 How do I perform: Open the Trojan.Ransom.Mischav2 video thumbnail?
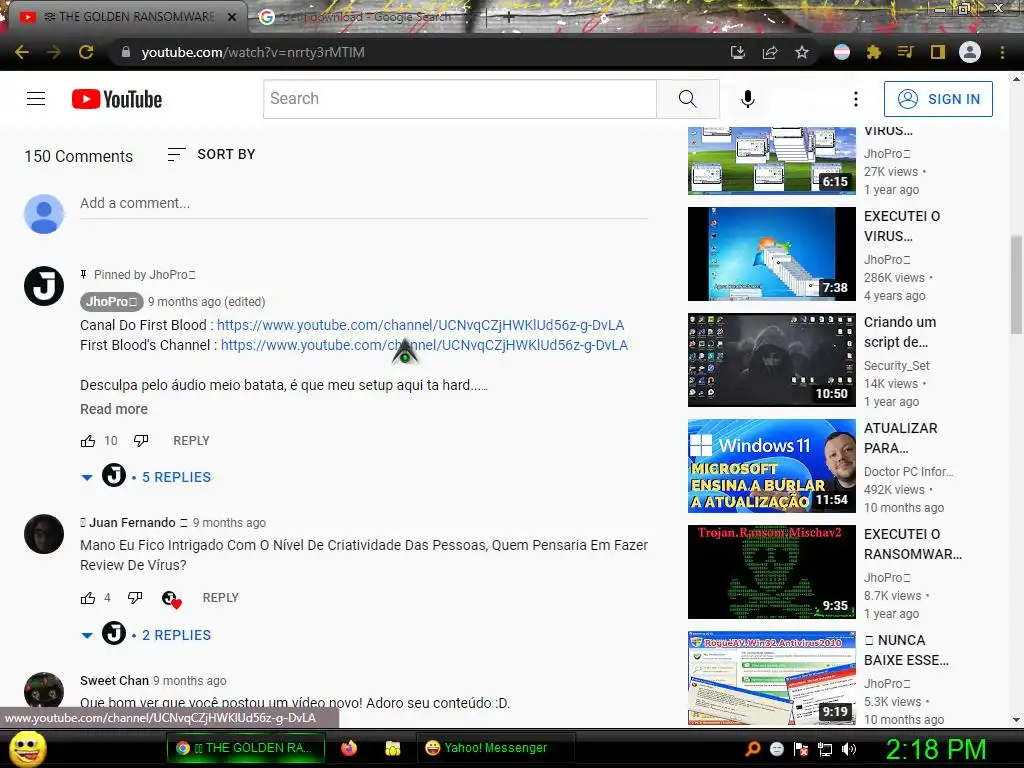[771, 572]
